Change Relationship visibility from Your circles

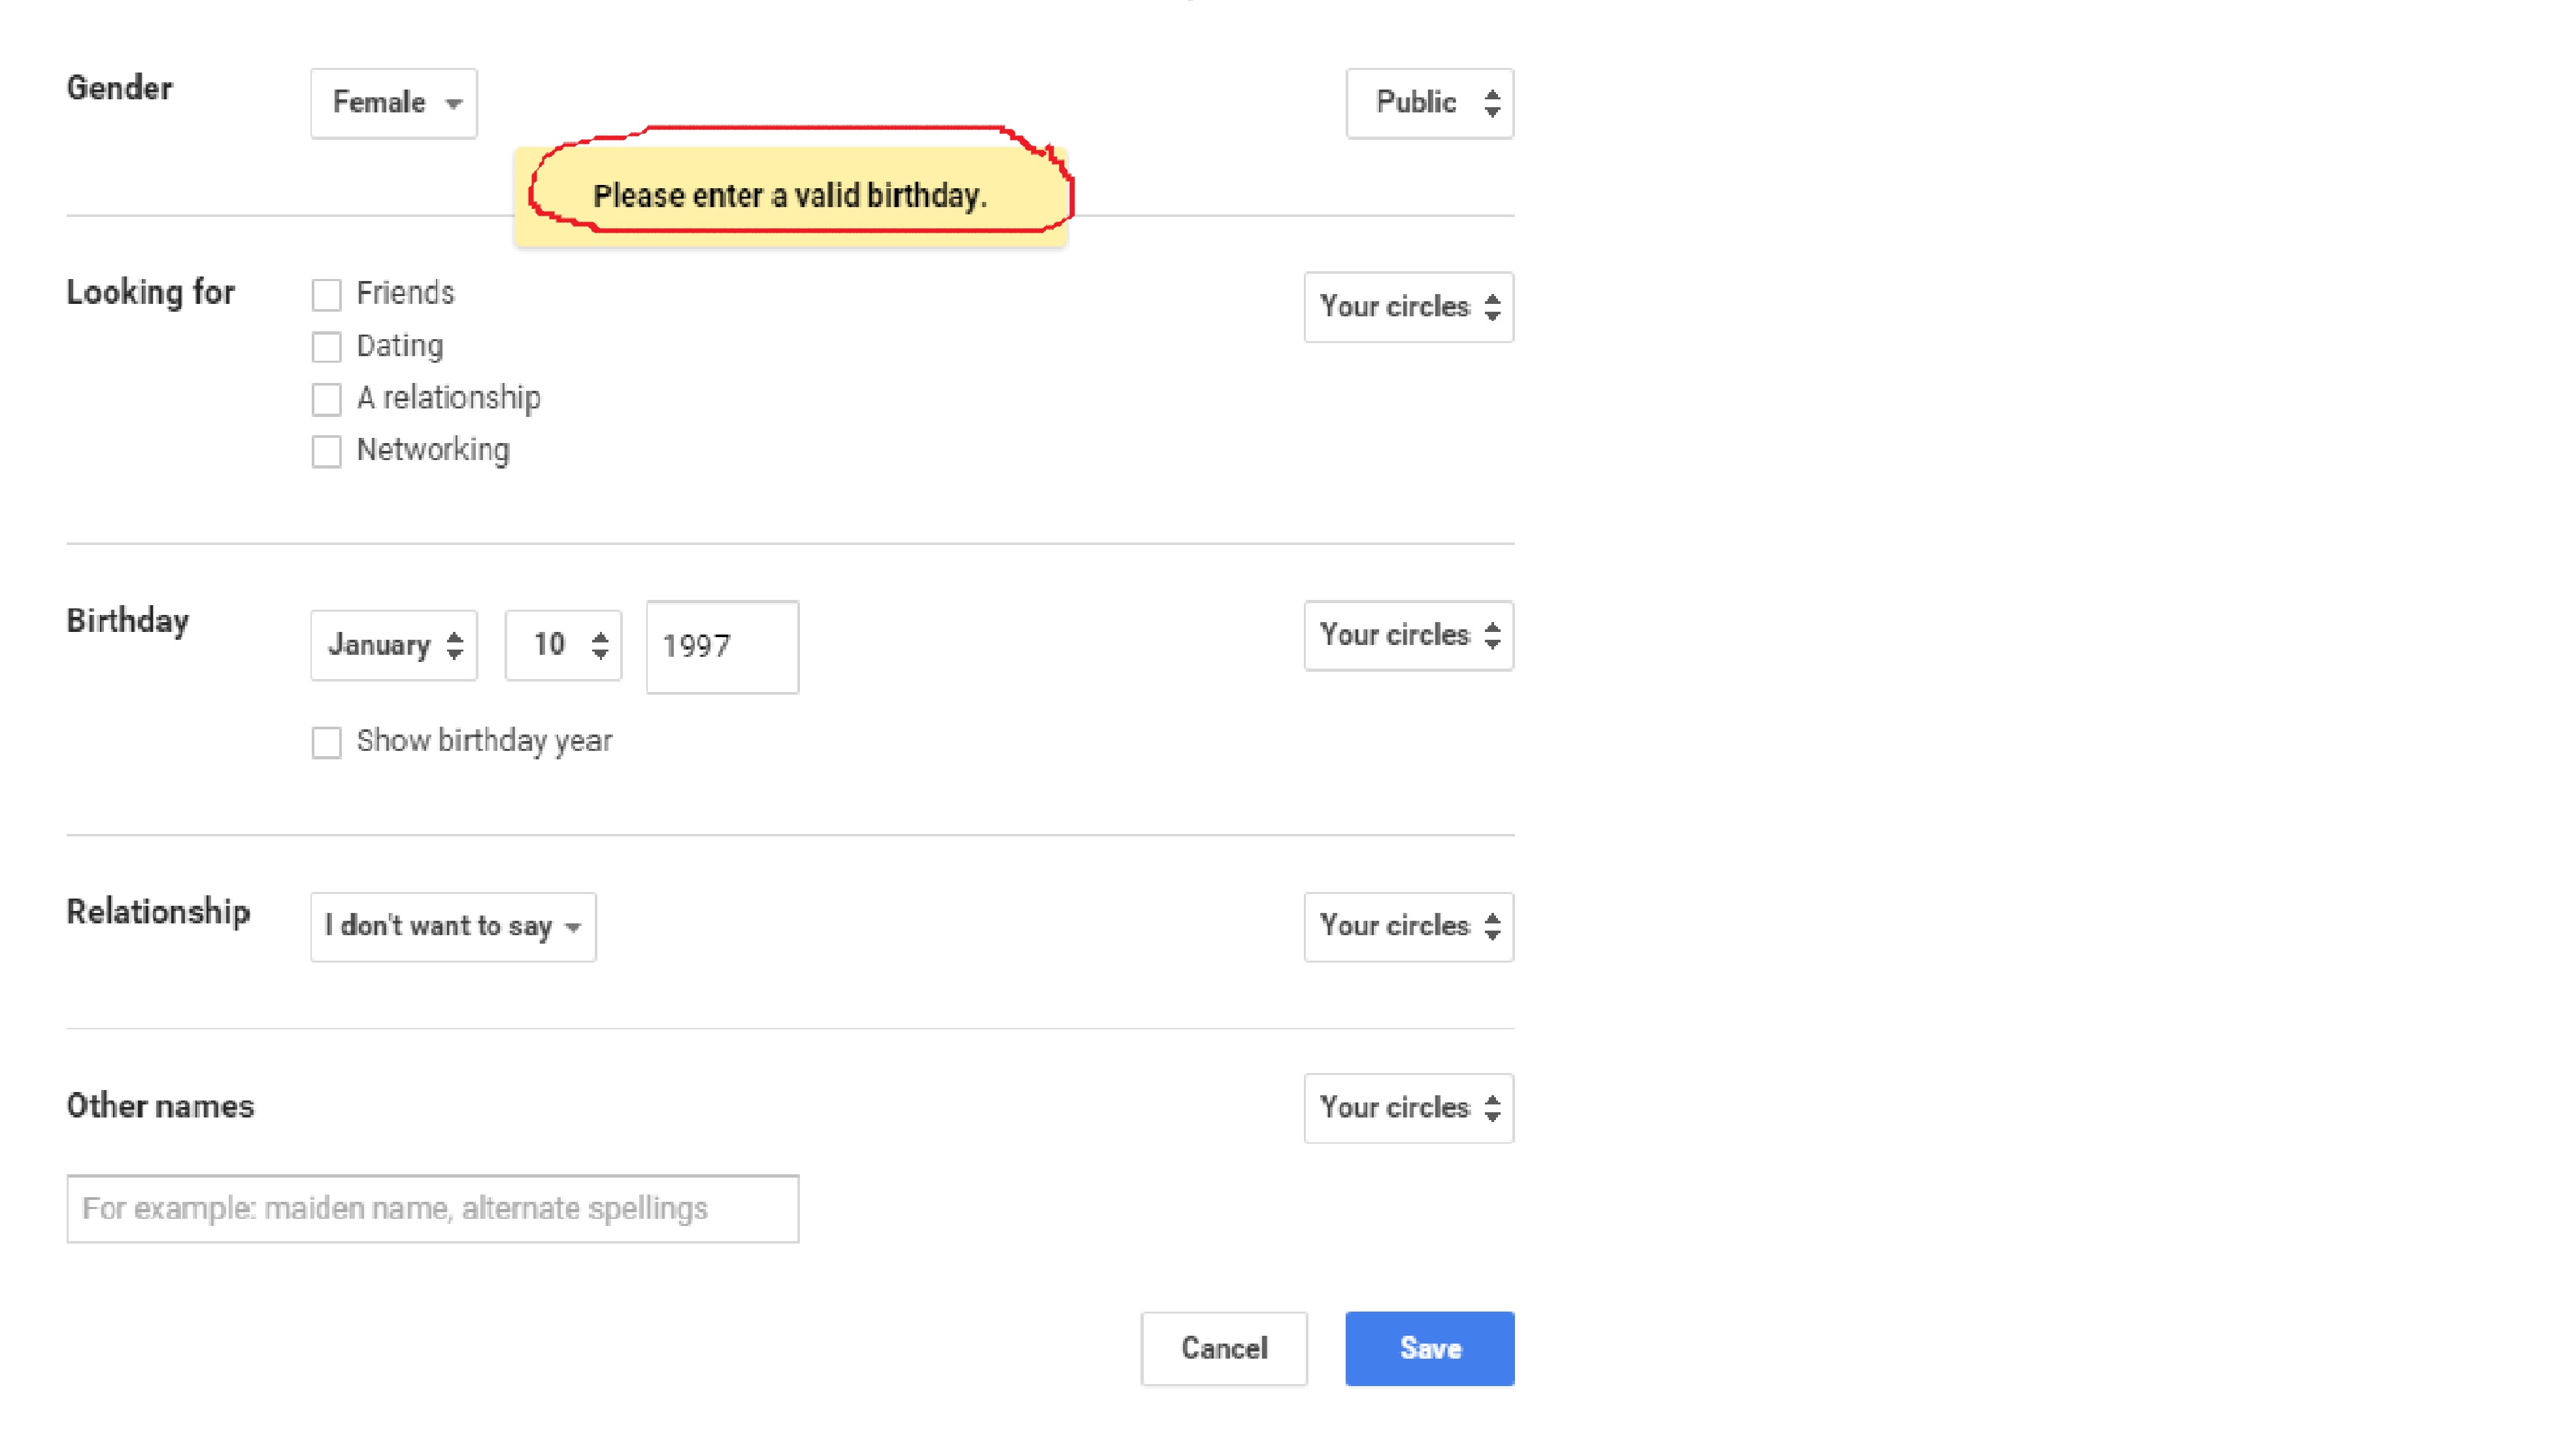(1408, 927)
